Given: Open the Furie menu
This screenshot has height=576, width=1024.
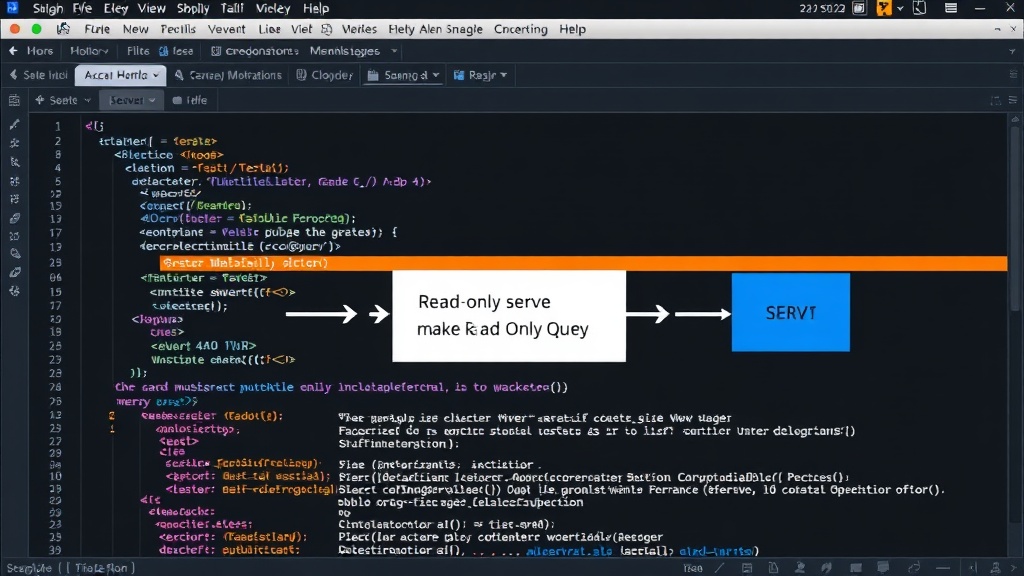Looking at the screenshot, I should point(97,29).
